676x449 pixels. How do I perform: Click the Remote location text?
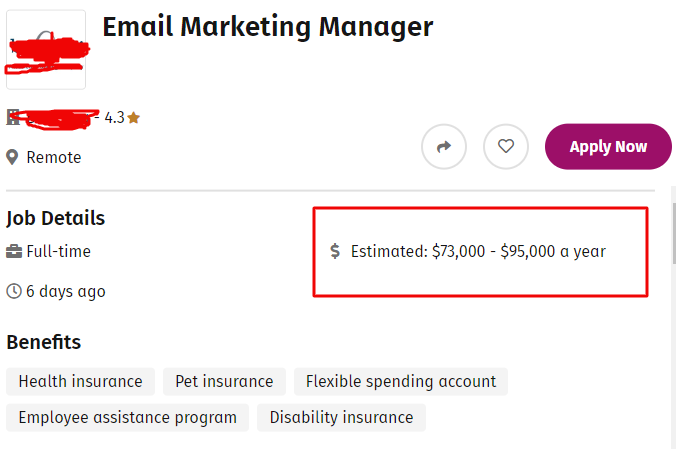pos(53,157)
